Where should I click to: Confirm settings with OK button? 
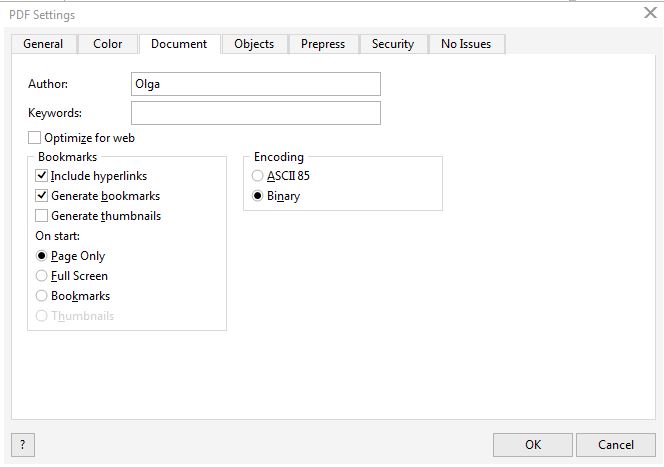point(533,445)
